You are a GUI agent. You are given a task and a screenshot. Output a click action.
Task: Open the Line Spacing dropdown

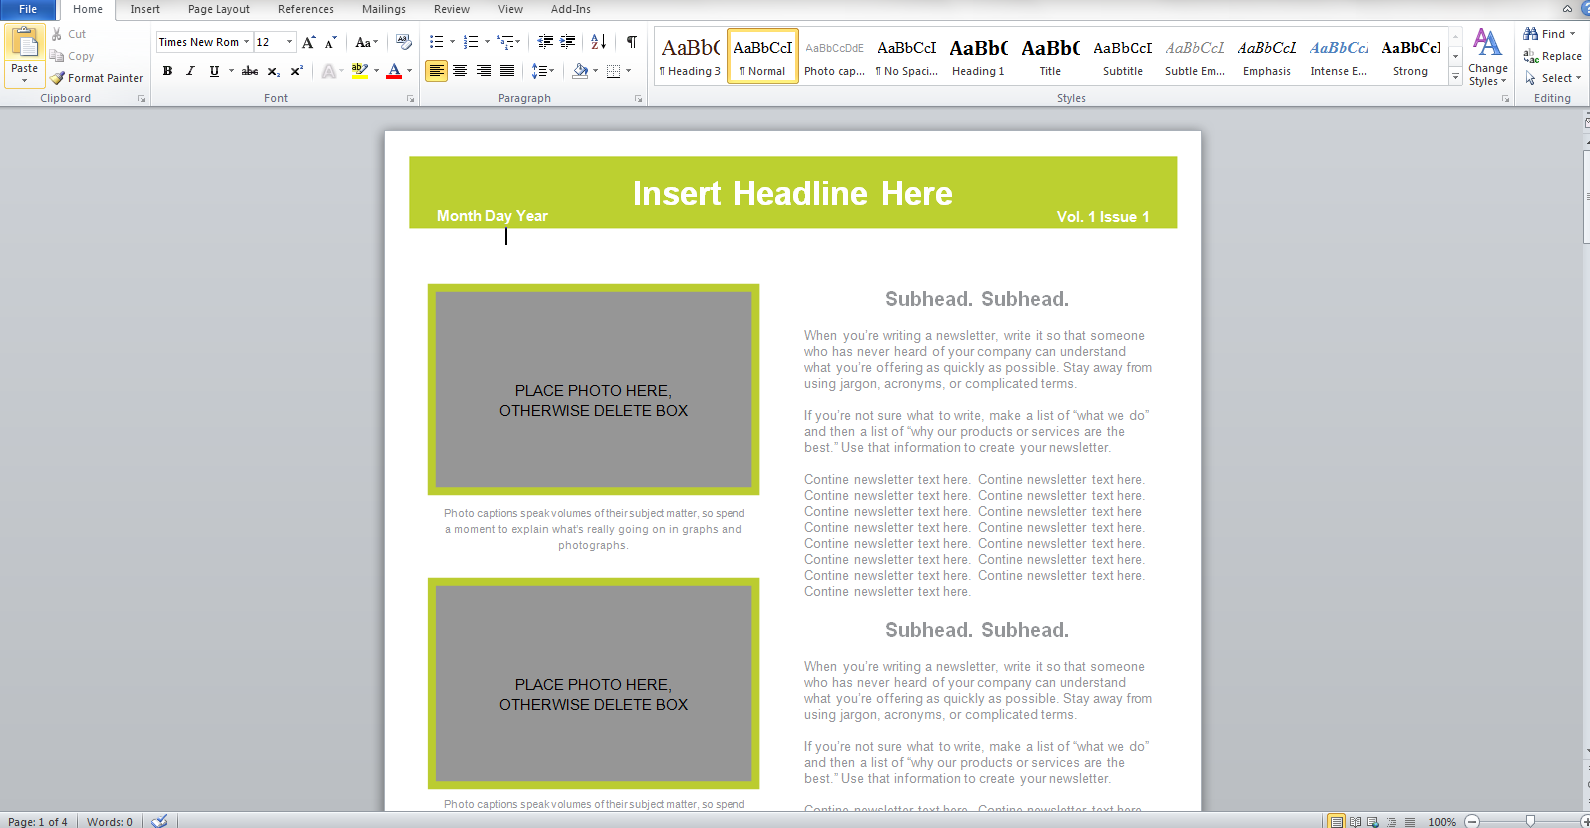(543, 71)
